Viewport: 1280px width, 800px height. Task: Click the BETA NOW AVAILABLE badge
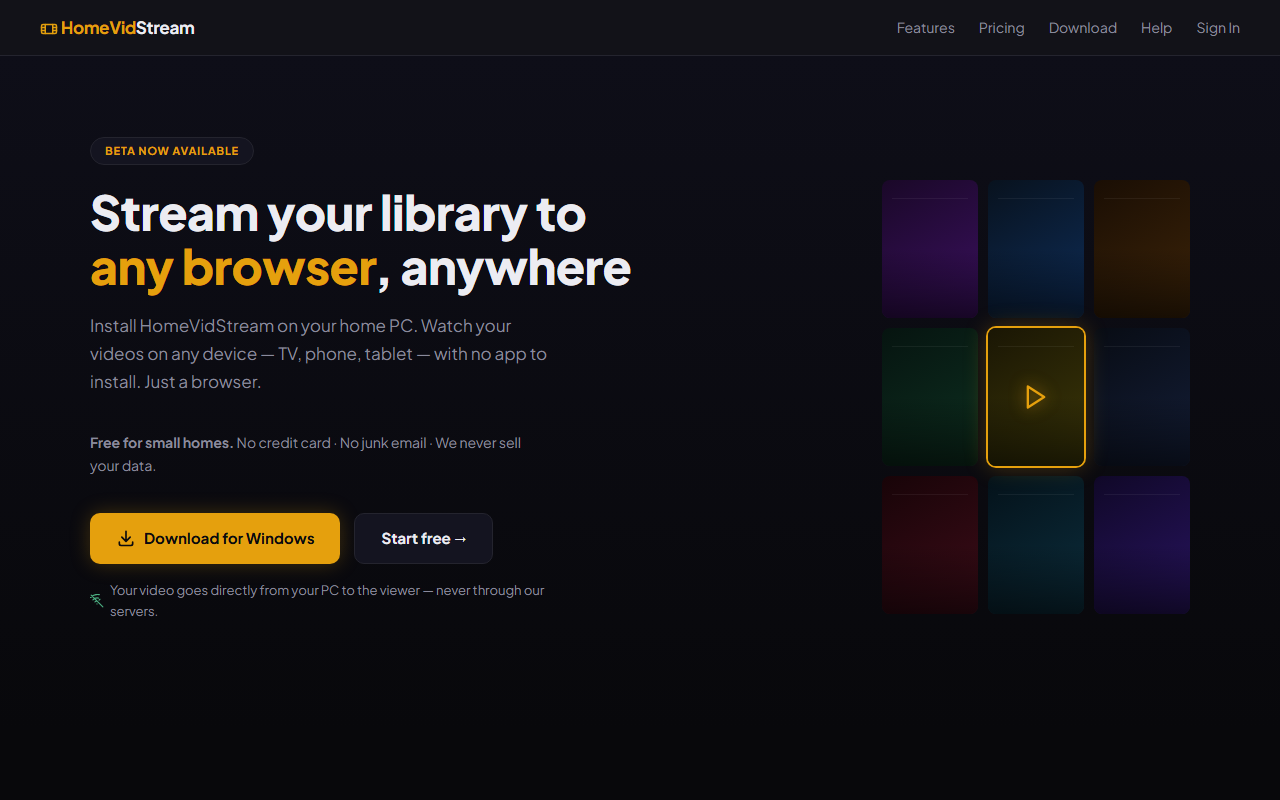coord(172,151)
